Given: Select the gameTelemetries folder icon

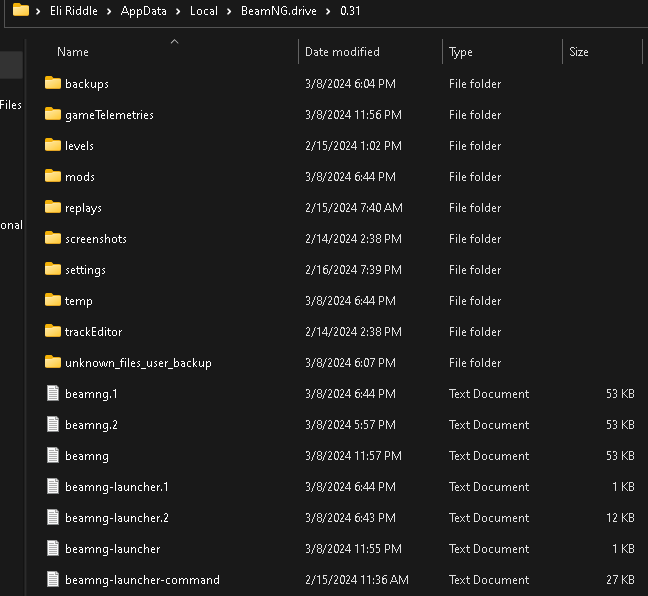Looking at the screenshot, I should (x=53, y=115).
